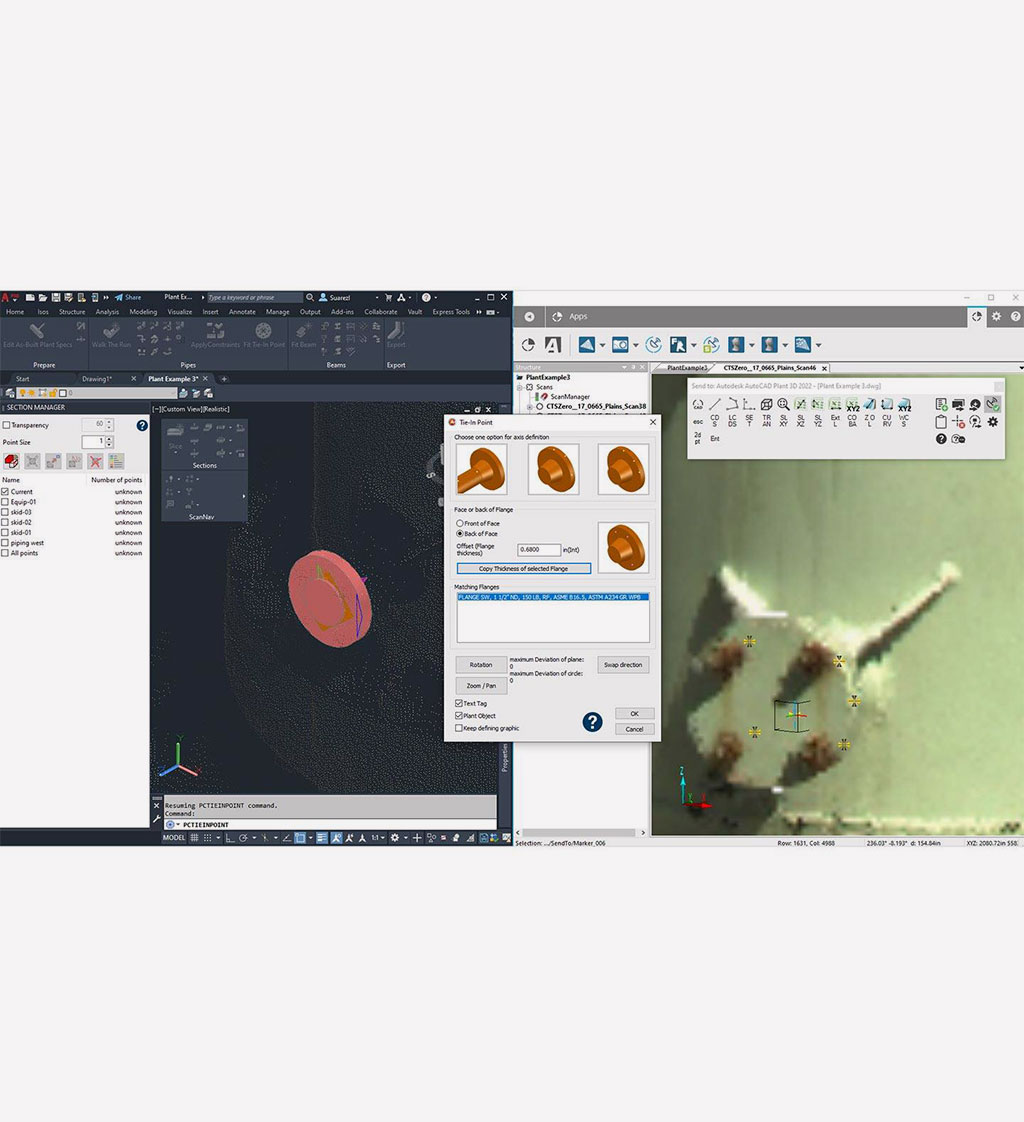
Task: Open the Express Tools overflow chevron
Action: pyautogui.click(x=477, y=312)
